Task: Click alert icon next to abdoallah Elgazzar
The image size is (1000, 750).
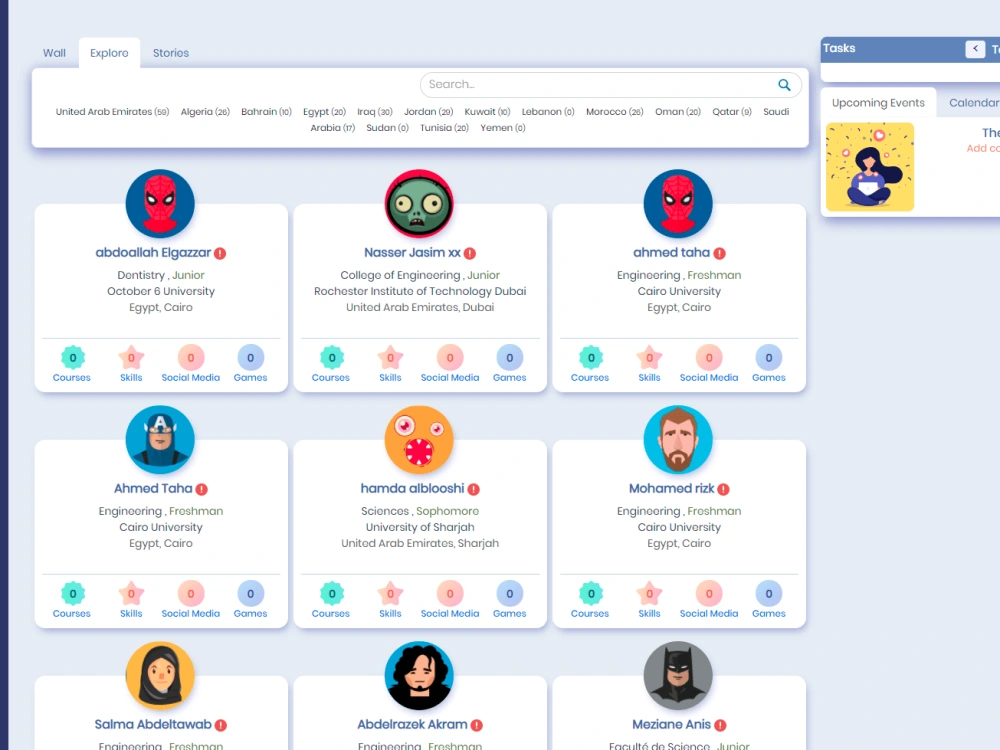Action: click(220, 253)
